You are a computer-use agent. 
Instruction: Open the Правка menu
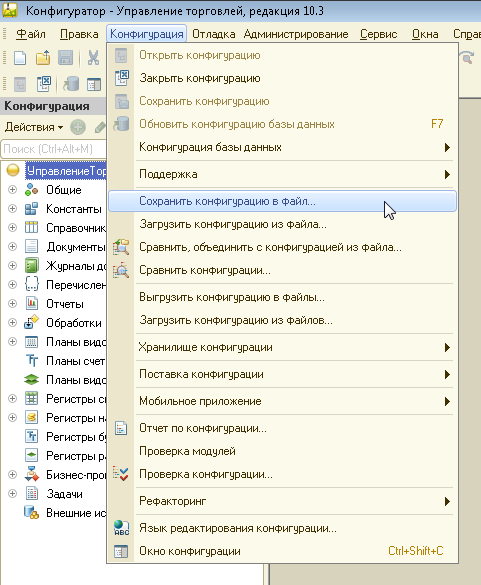[79, 34]
